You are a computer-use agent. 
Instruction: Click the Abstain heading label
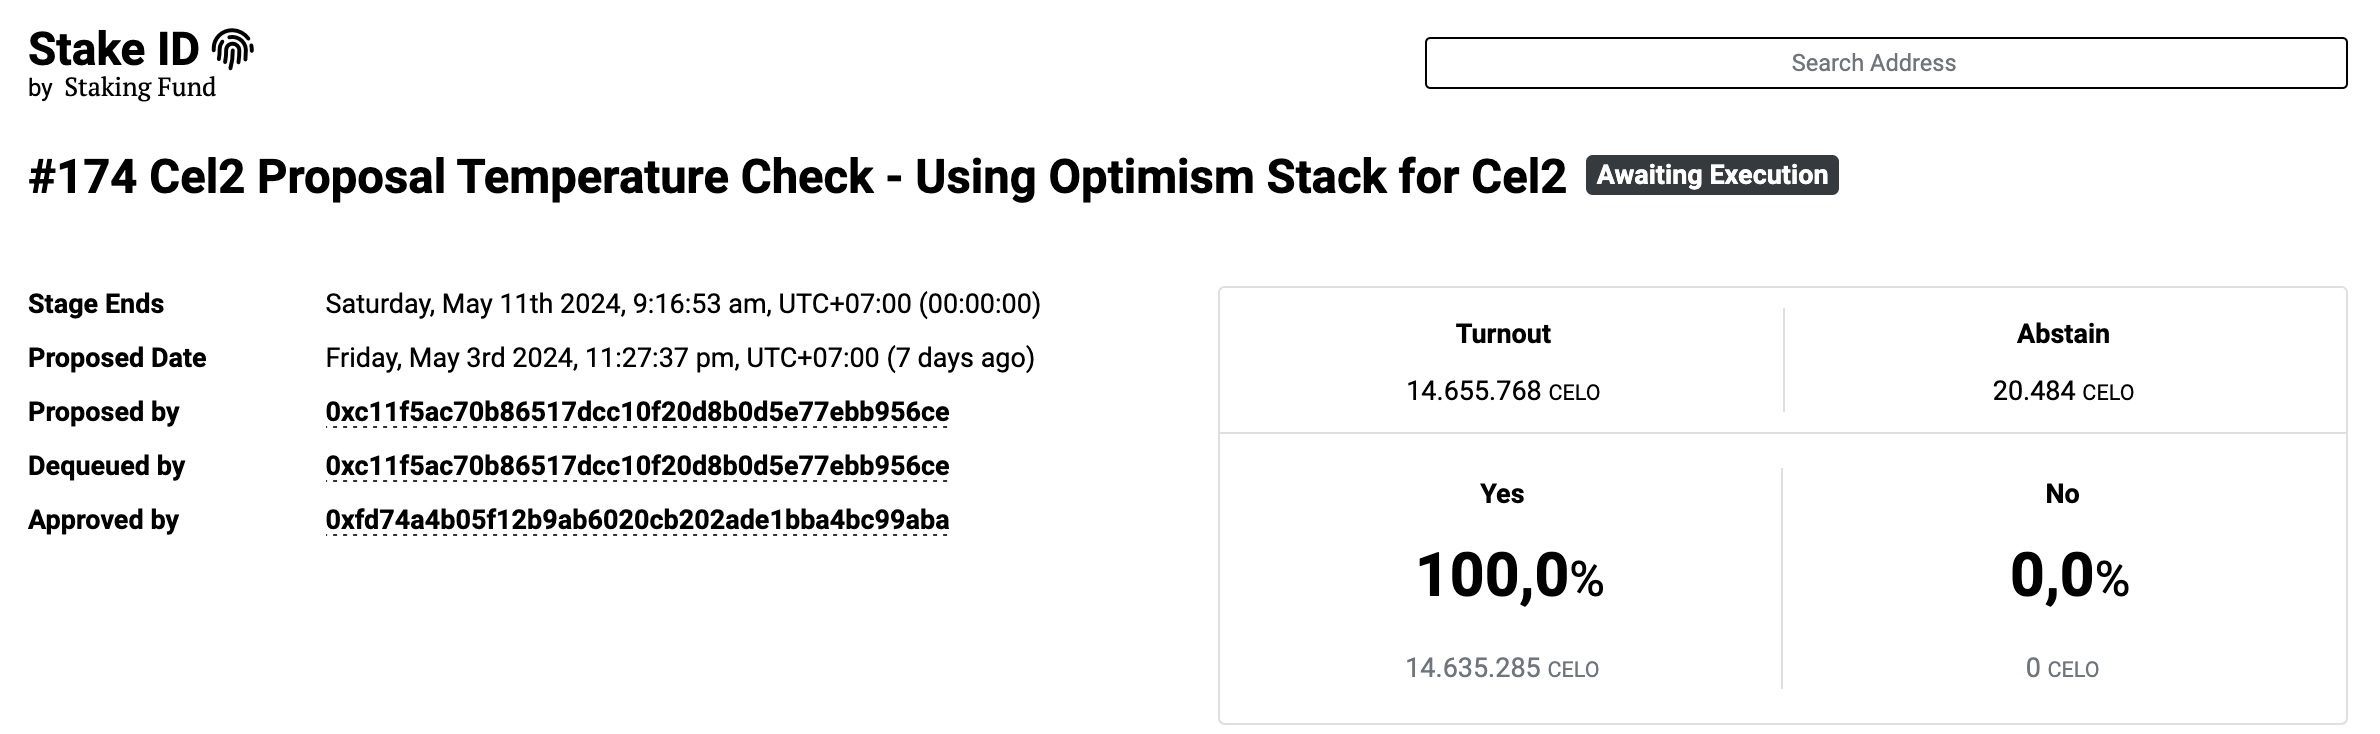pyautogui.click(x=2063, y=334)
